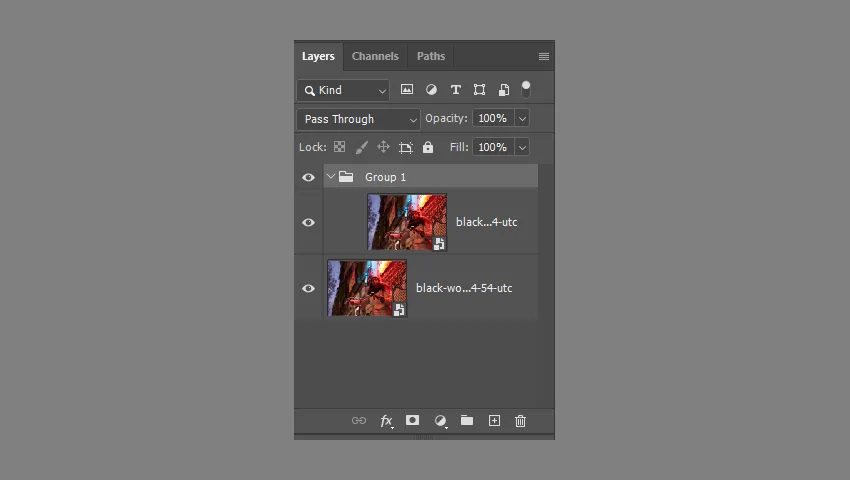Switch to the Channels tab
The width and height of the screenshot is (850, 480).
tap(375, 56)
